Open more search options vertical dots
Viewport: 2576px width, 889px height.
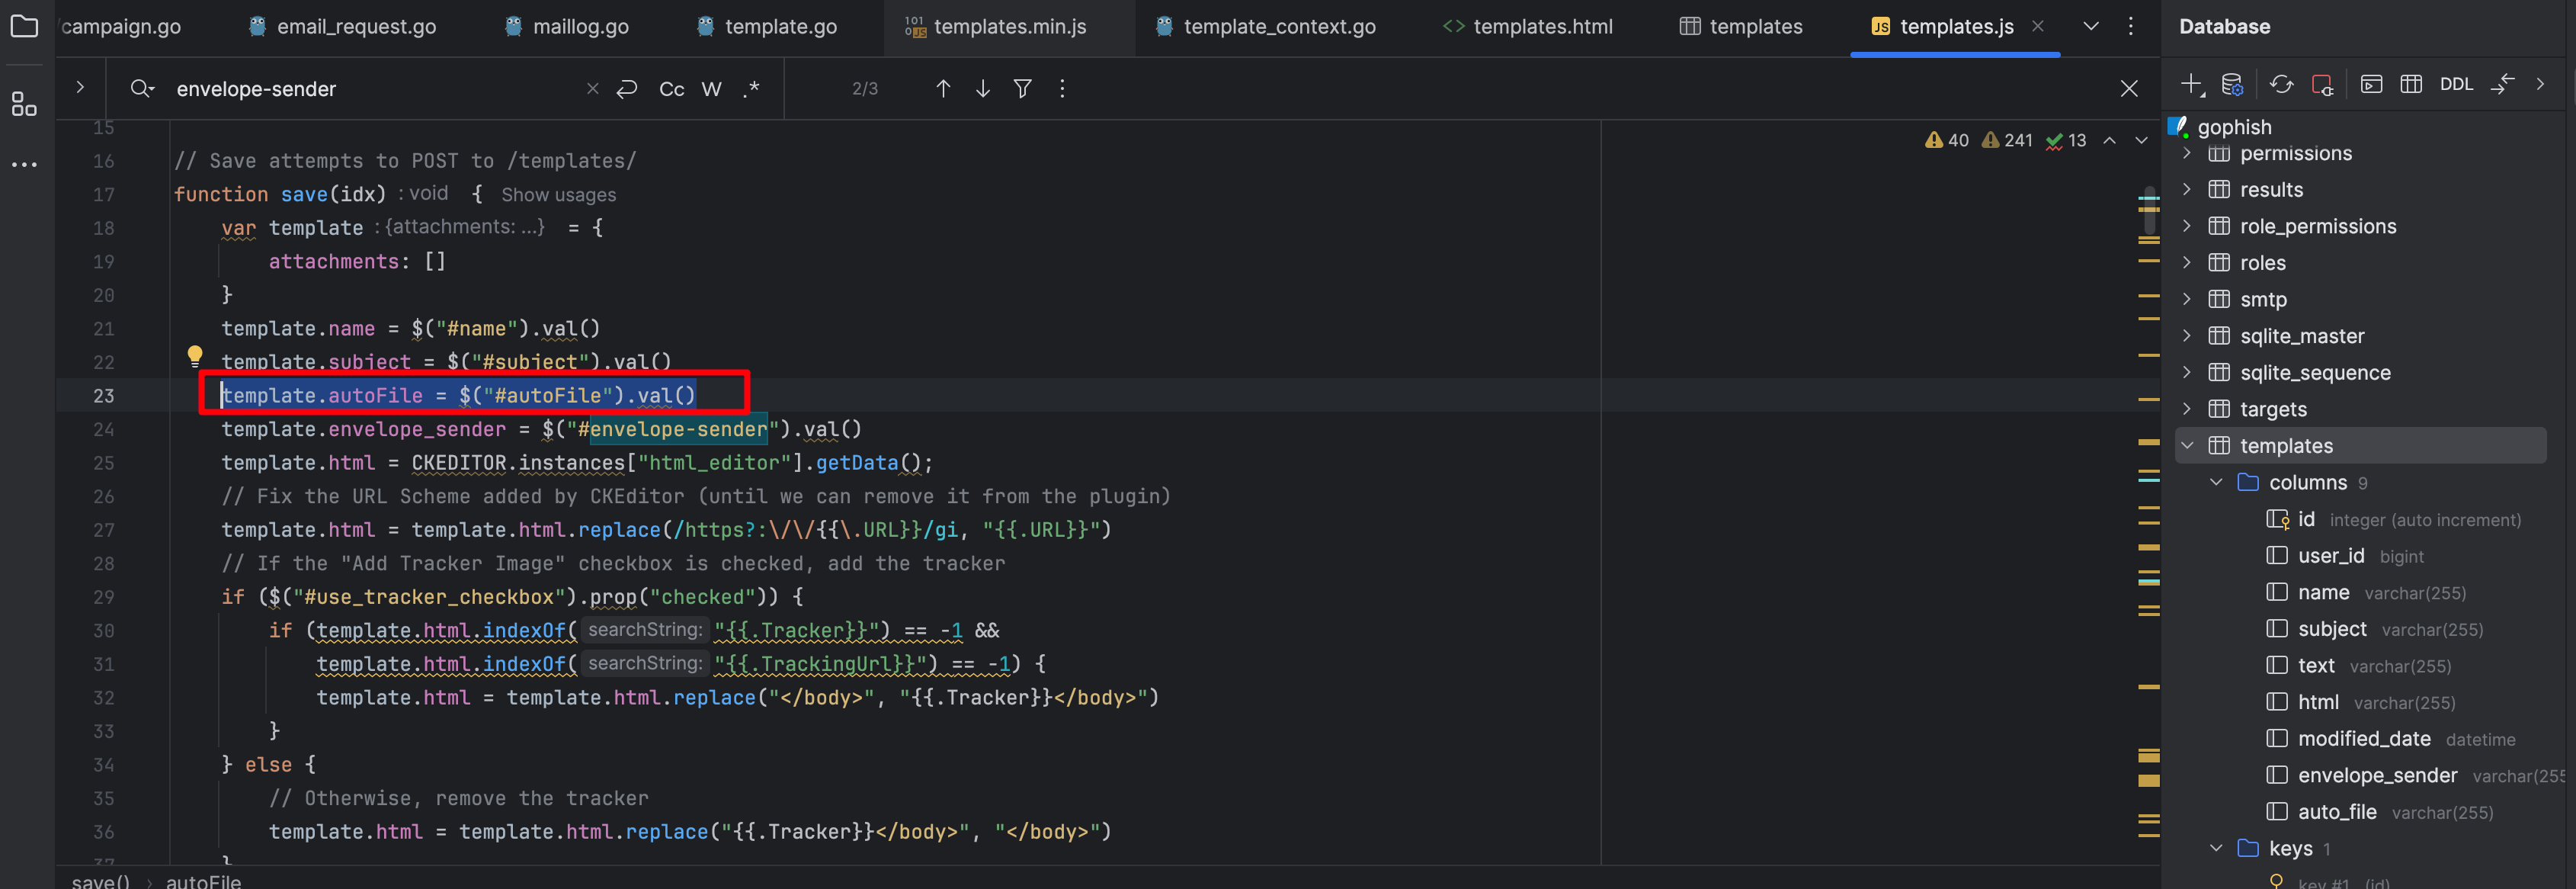pyautogui.click(x=1062, y=89)
